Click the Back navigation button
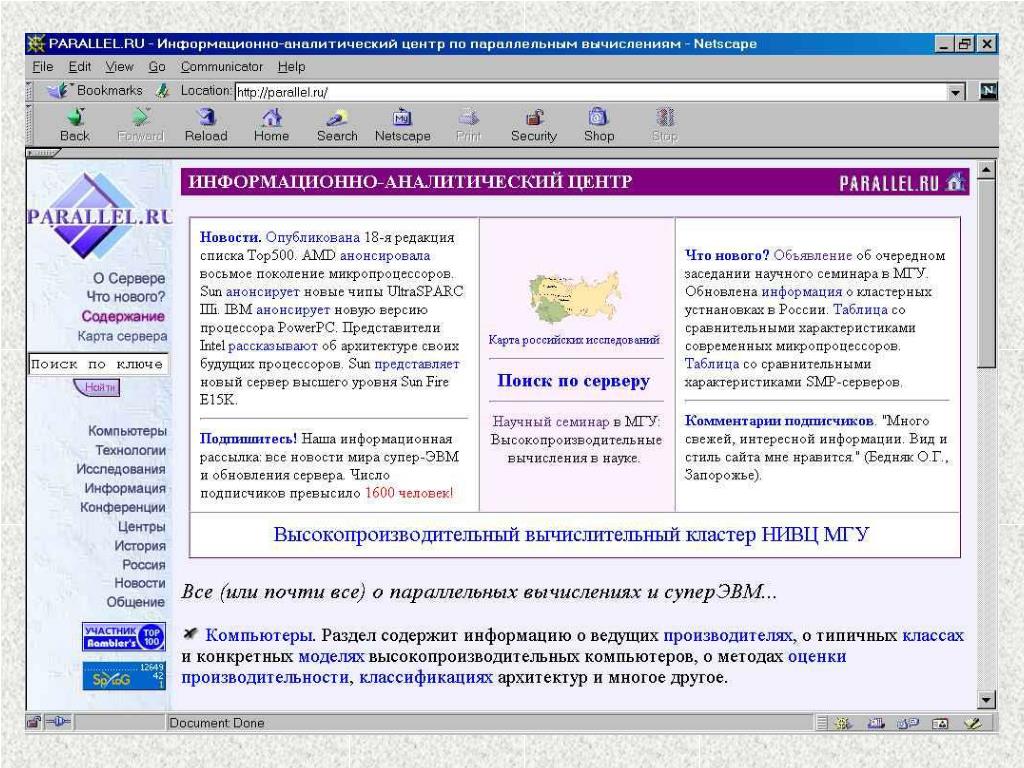1024x768 pixels. click(75, 125)
